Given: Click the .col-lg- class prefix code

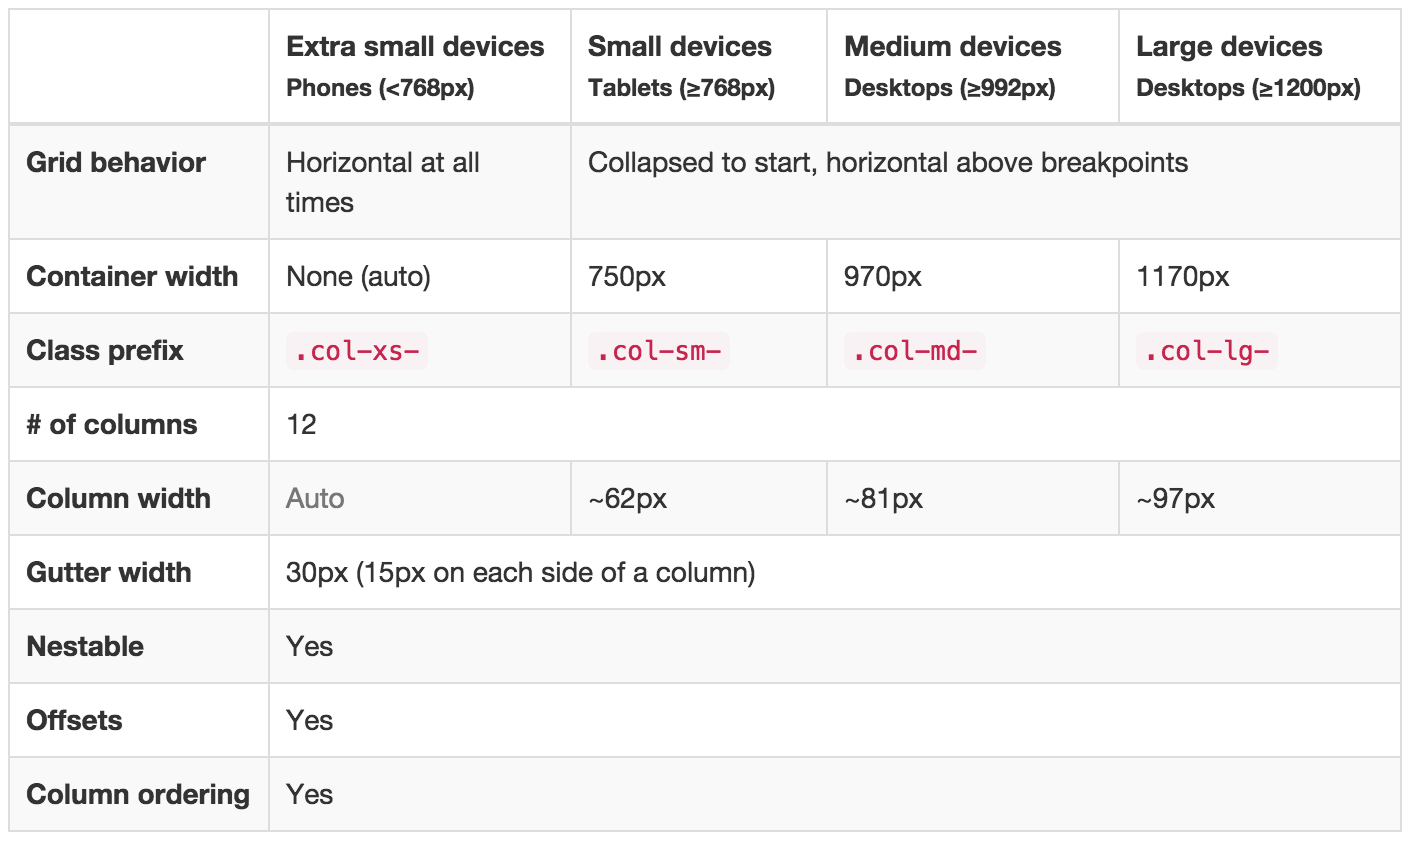Looking at the screenshot, I should click(1207, 351).
